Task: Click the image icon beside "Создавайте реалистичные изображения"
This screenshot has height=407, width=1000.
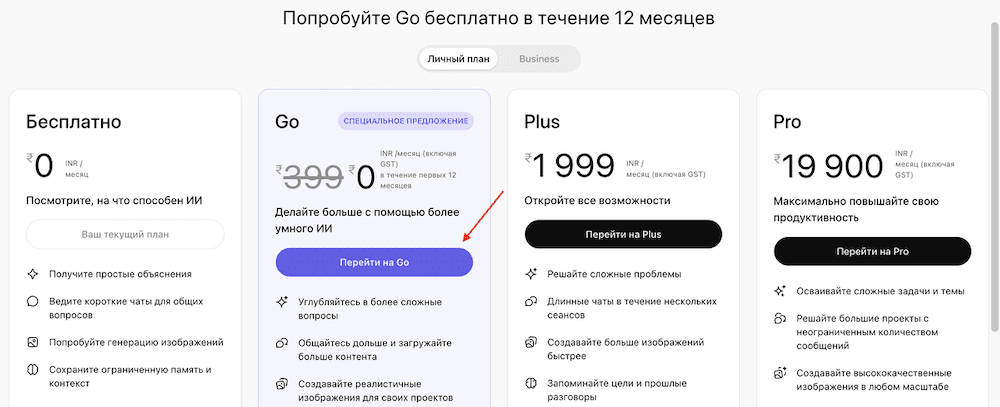Action: (x=282, y=384)
